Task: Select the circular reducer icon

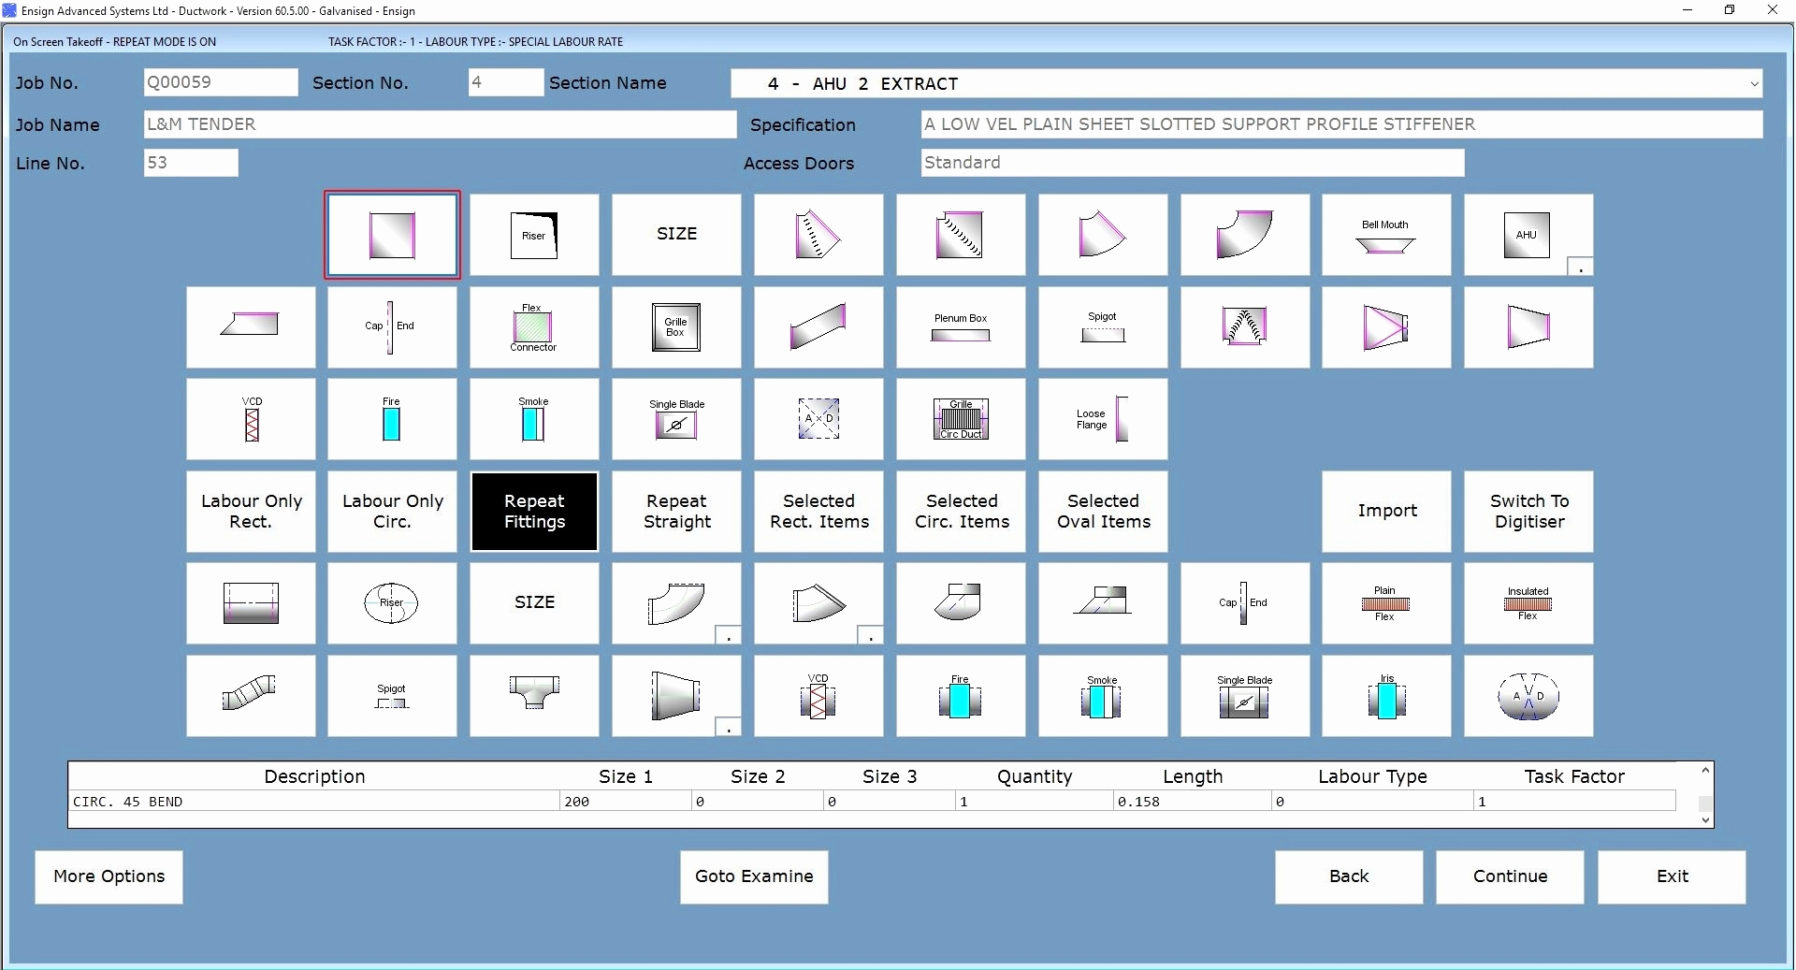Action: pyautogui.click(x=676, y=696)
